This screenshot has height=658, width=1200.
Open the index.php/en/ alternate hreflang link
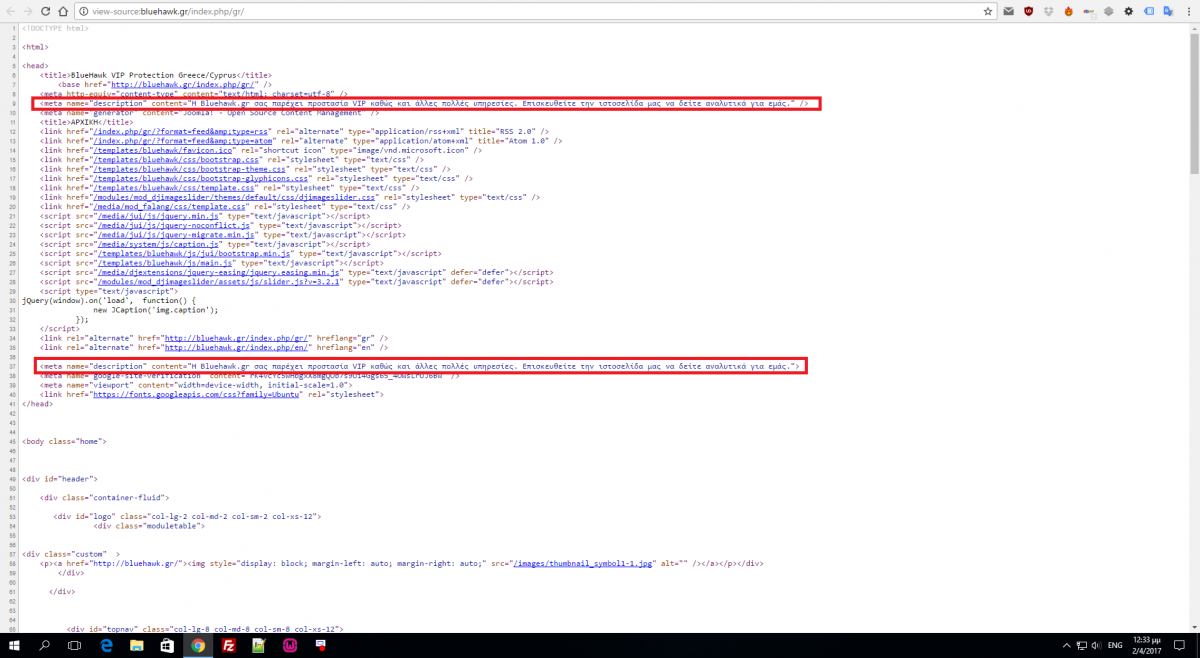(238, 347)
